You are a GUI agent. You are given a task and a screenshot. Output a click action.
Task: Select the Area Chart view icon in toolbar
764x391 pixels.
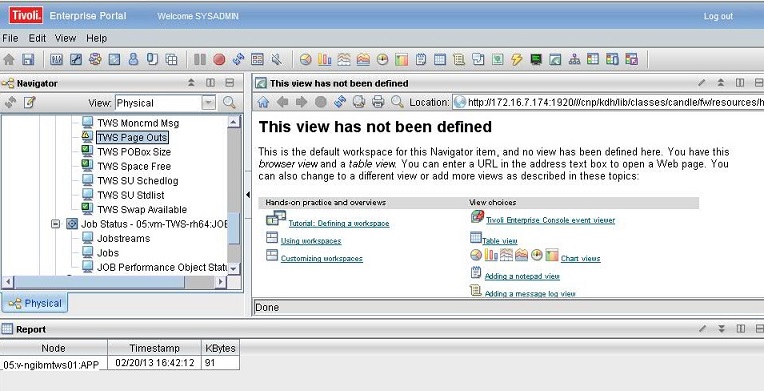click(363, 59)
